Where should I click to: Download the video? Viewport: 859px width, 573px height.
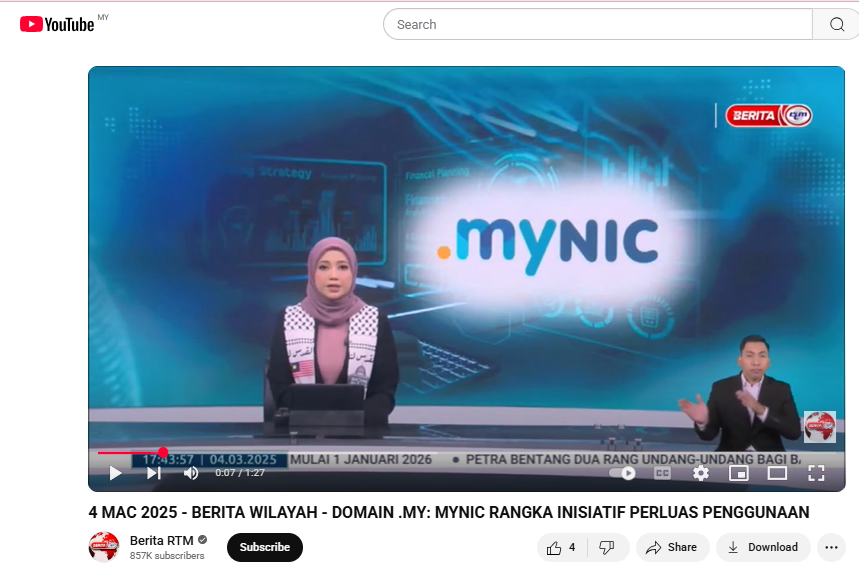763,547
